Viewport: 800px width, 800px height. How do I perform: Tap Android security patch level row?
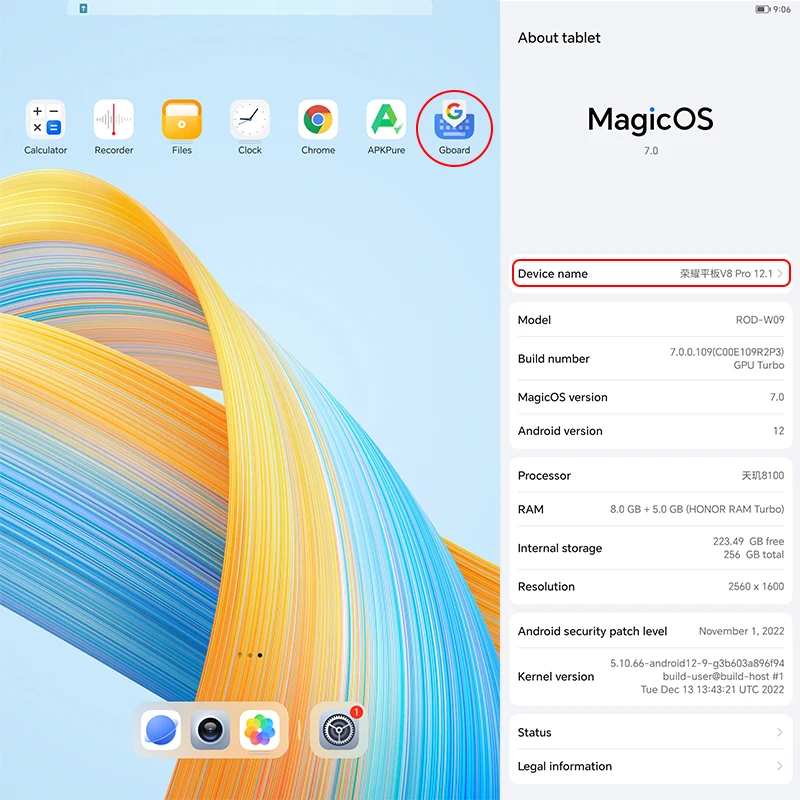(651, 631)
